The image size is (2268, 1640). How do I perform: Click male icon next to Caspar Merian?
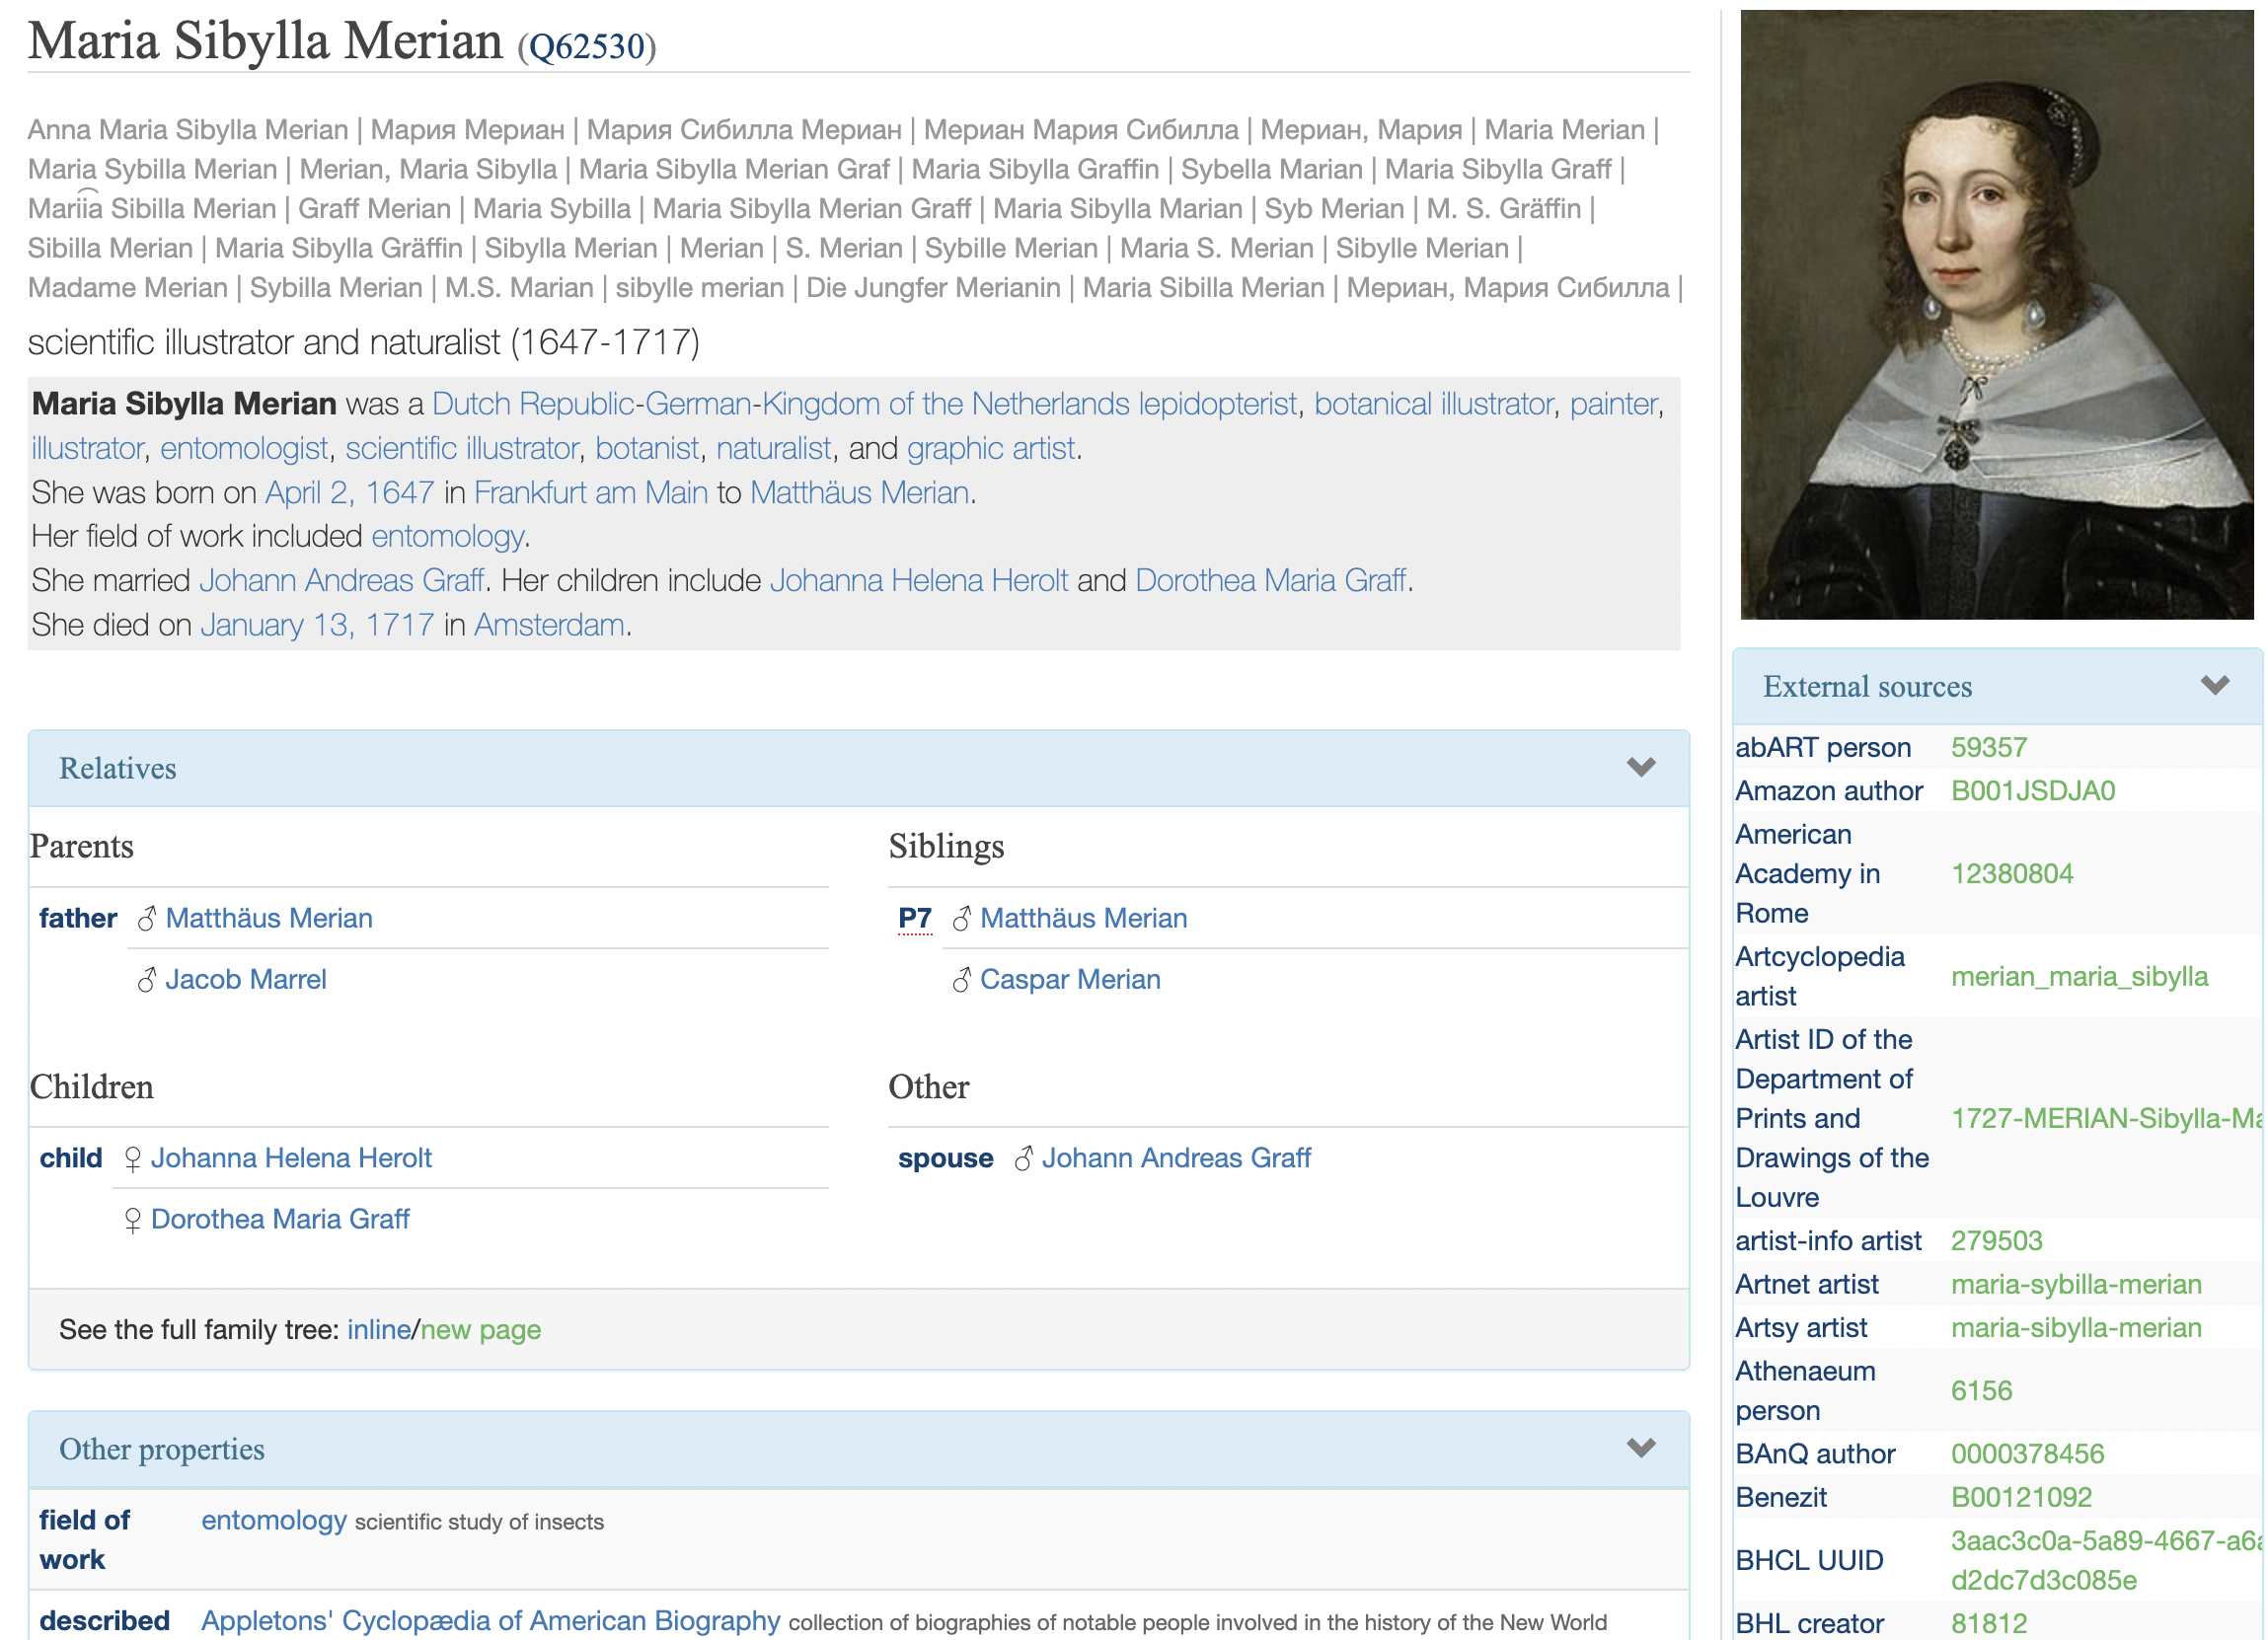(962, 980)
